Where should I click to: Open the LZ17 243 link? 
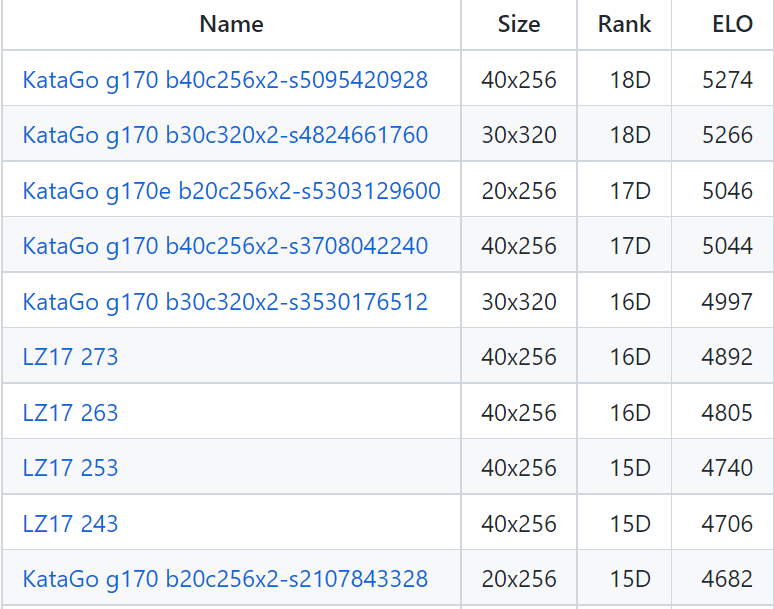(x=70, y=524)
